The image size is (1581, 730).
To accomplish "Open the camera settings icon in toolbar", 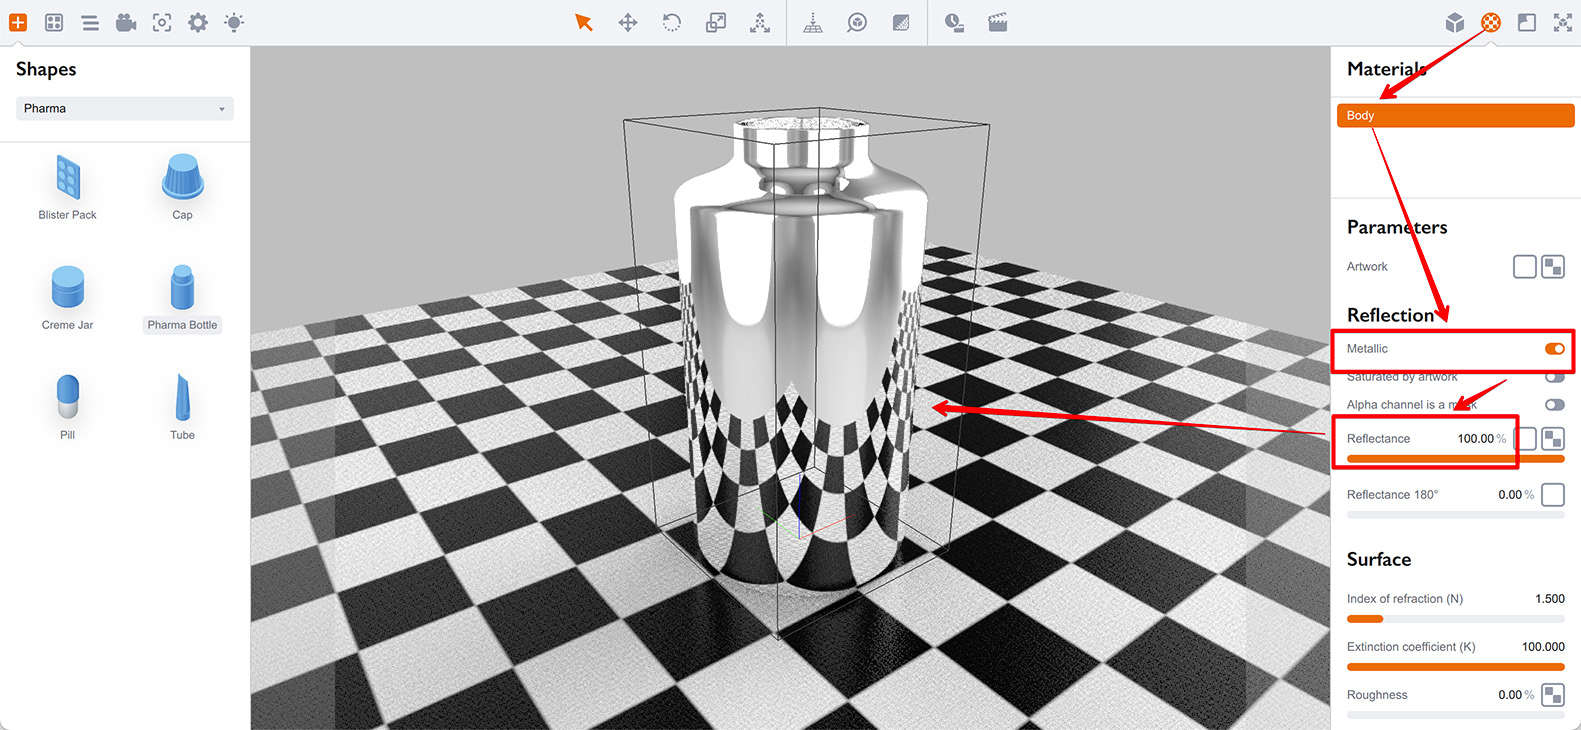I will pyautogui.click(x=126, y=22).
